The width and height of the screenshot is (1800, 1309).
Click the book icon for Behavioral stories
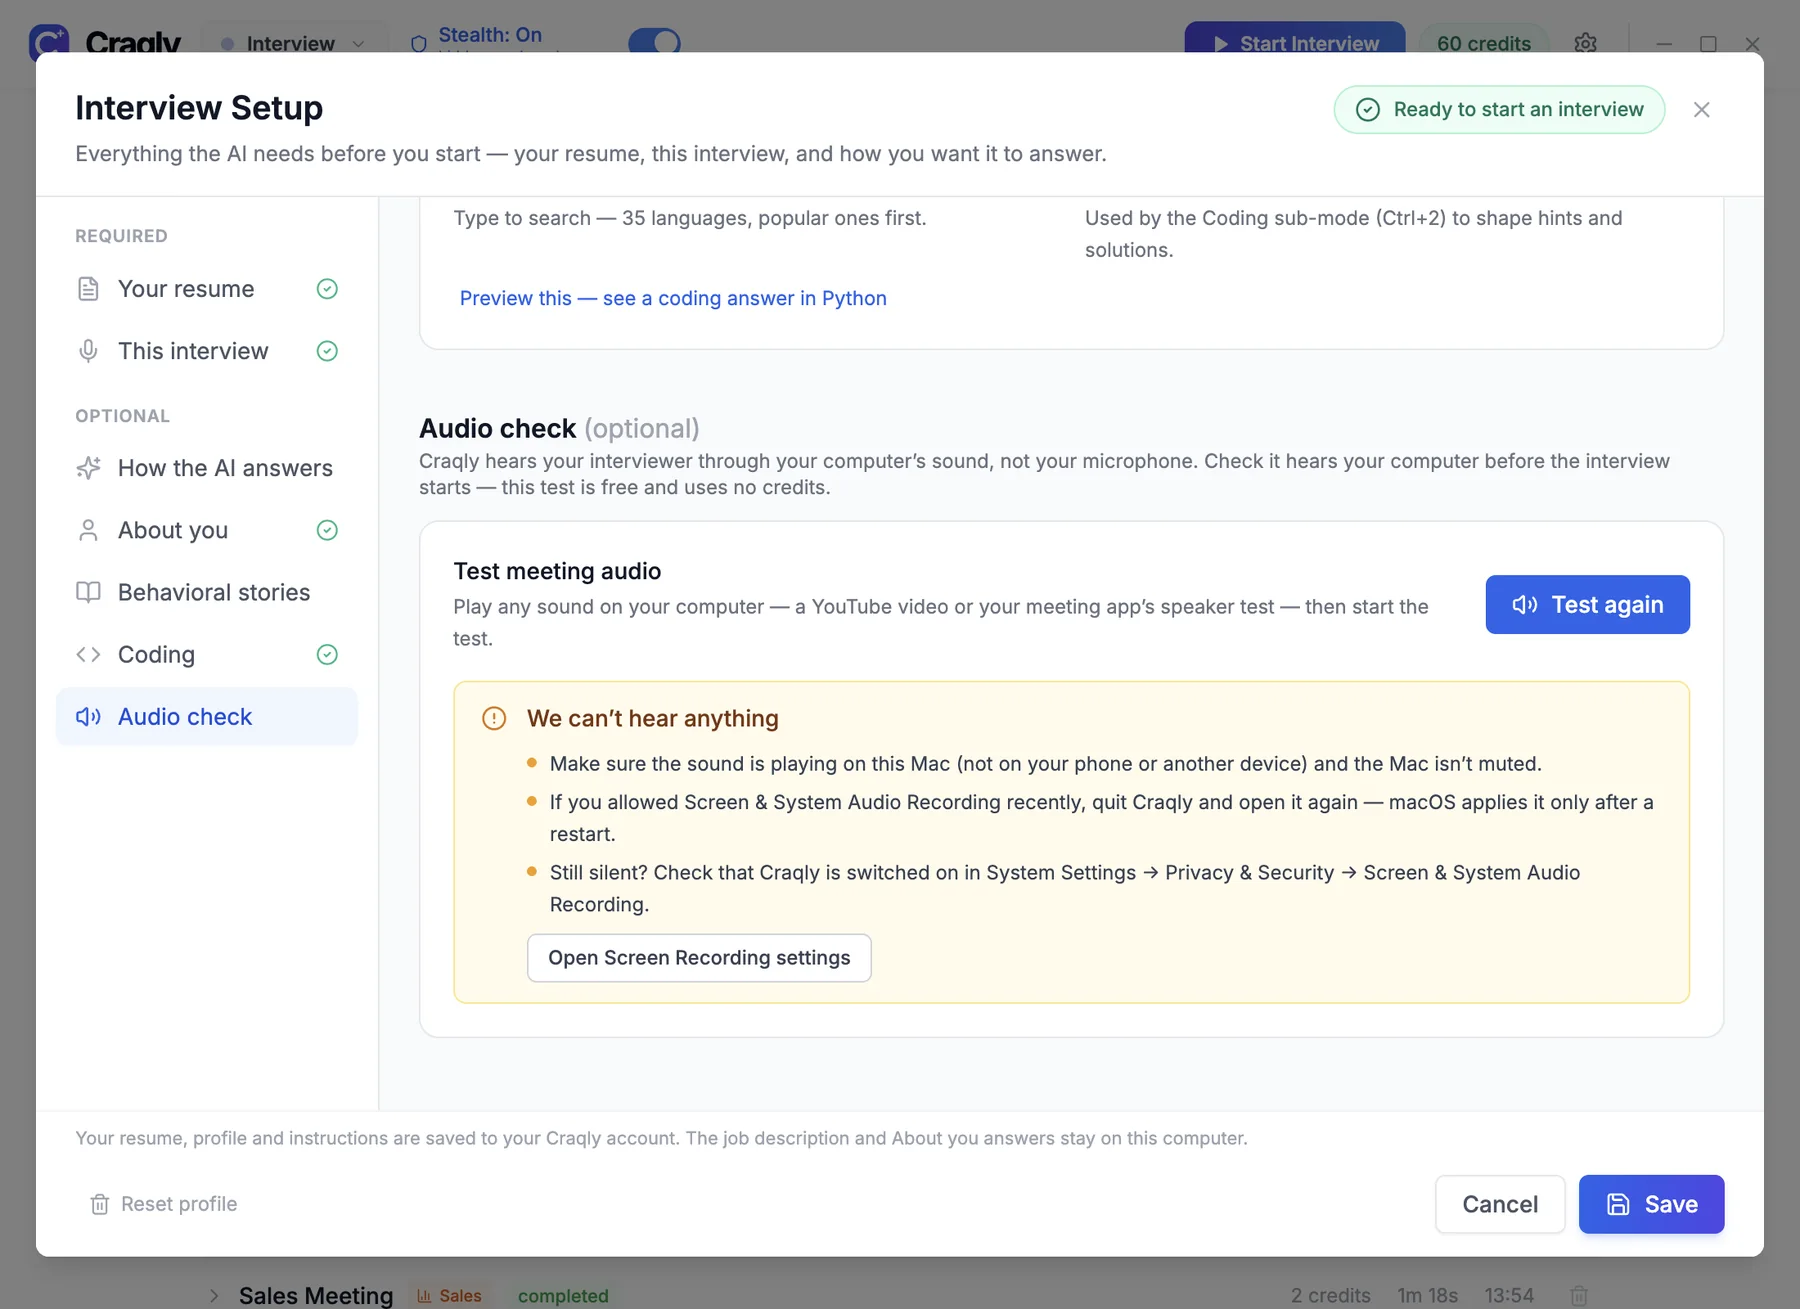coord(88,592)
